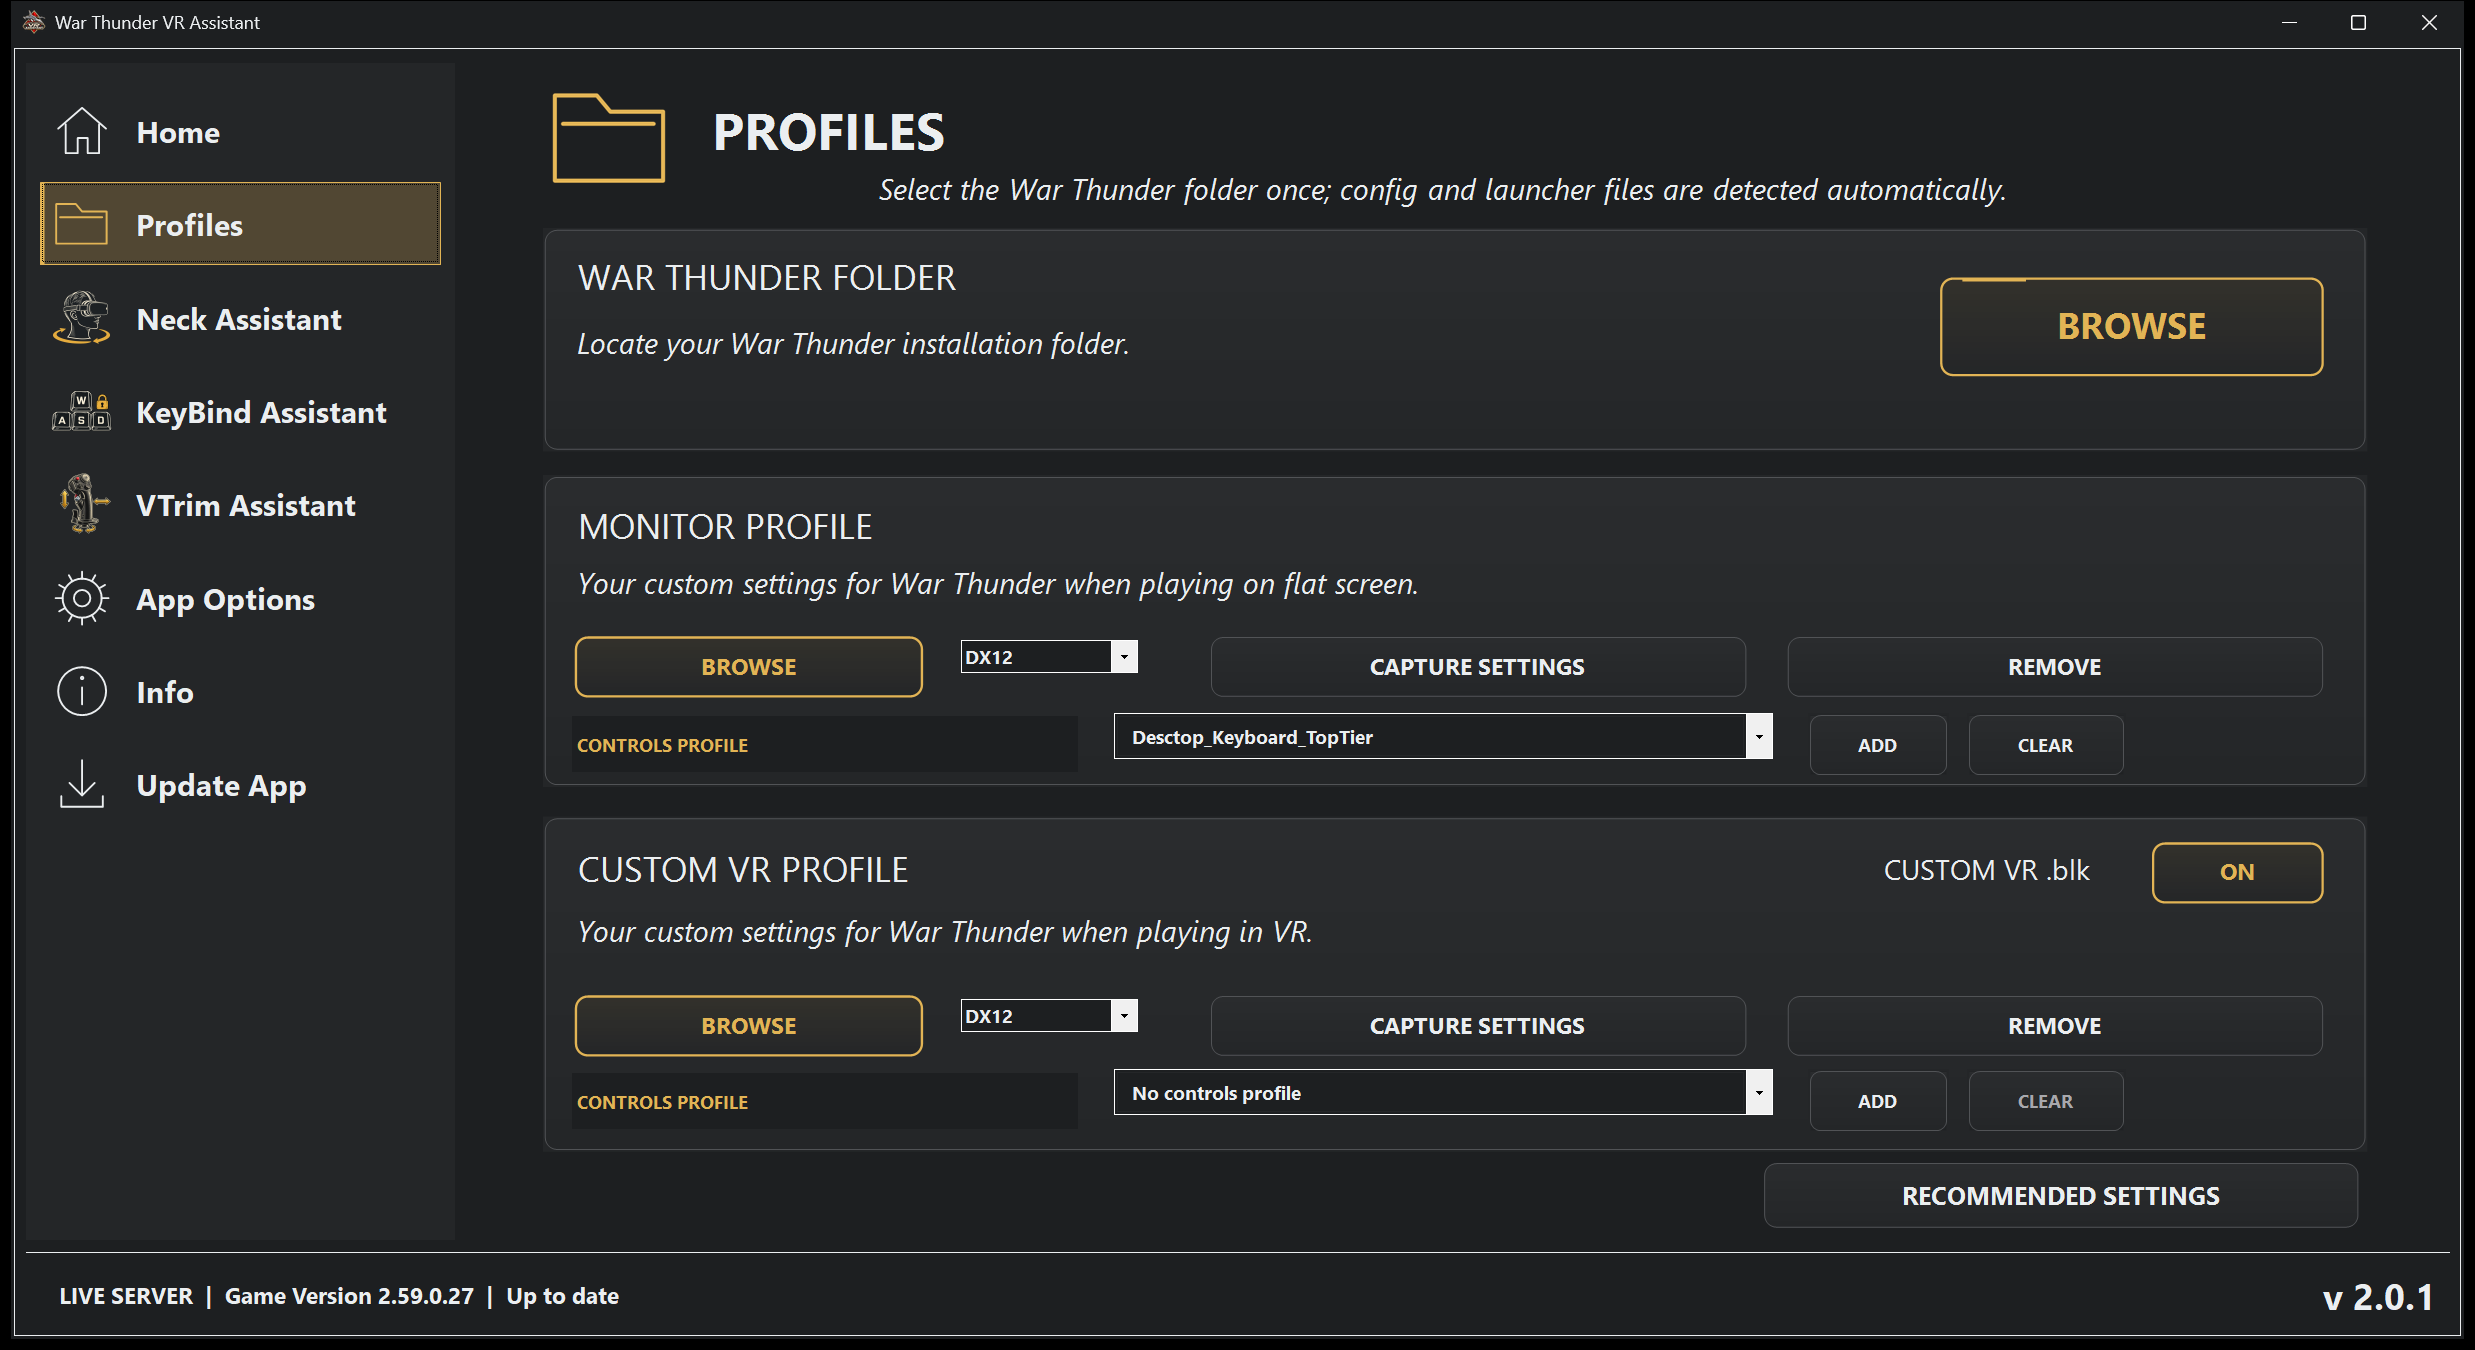Screen dimensions: 2475x1350
Task: Click the CUSTOM VR PROFILE heading
Action: (742, 870)
